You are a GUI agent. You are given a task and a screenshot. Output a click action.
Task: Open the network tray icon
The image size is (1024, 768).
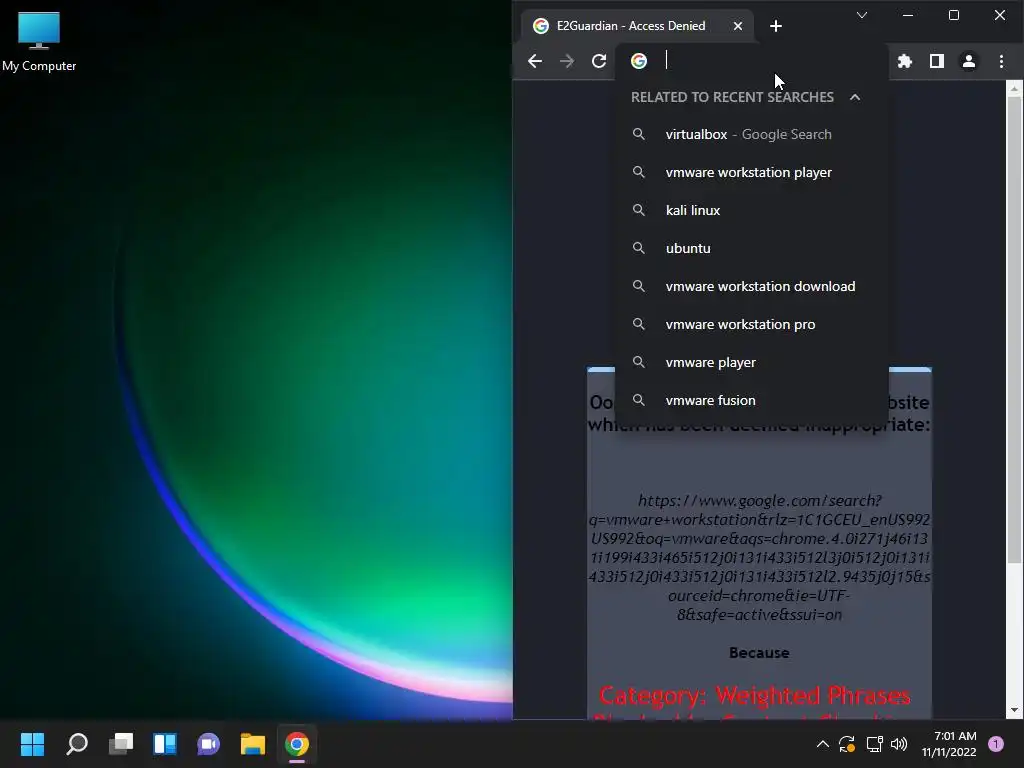pyautogui.click(x=874, y=744)
